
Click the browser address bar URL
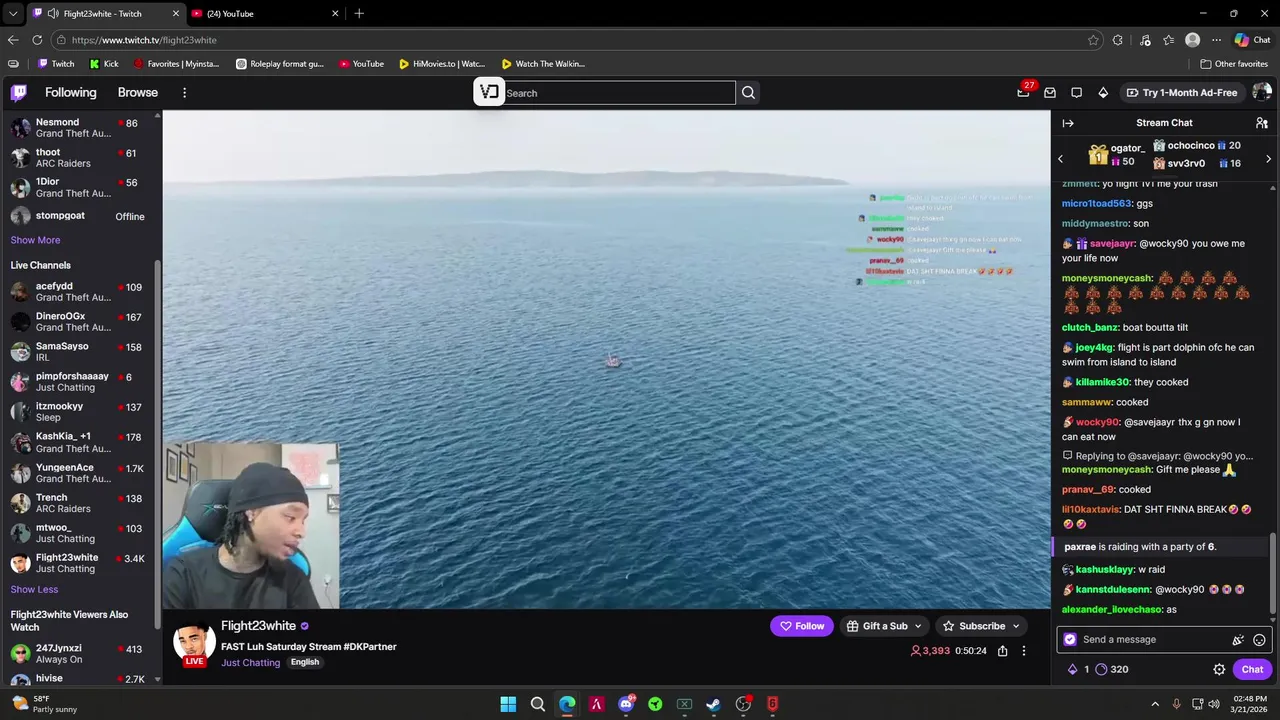(x=144, y=40)
